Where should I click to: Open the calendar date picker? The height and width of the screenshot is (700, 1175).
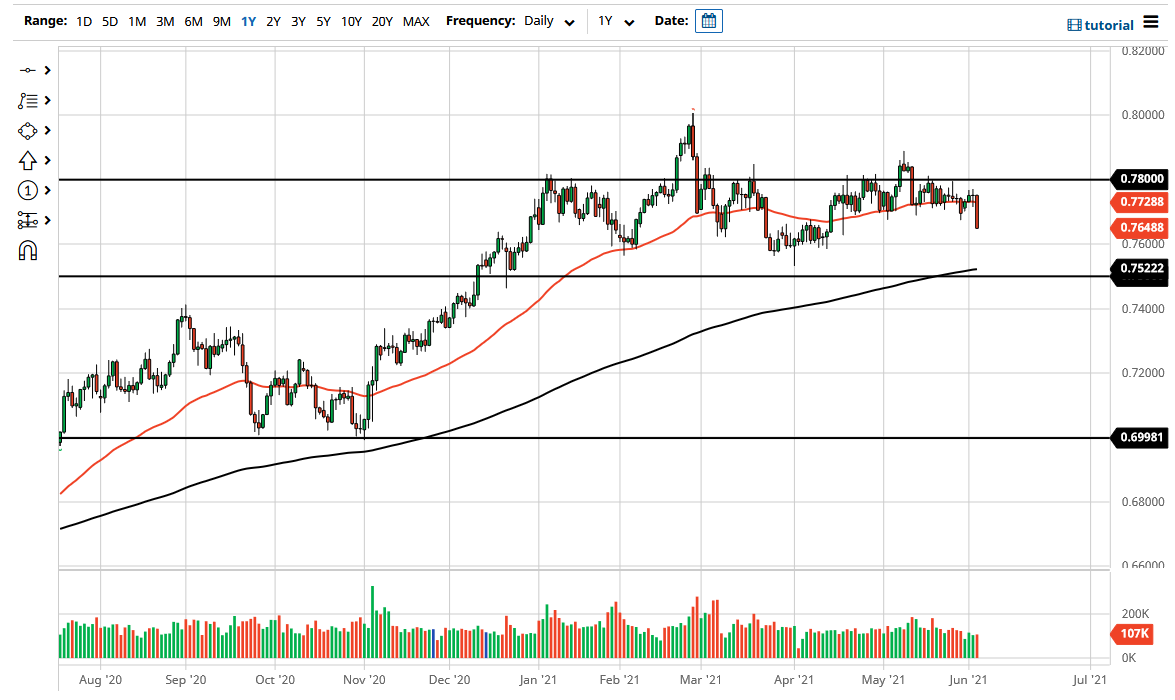click(x=708, y=20)
